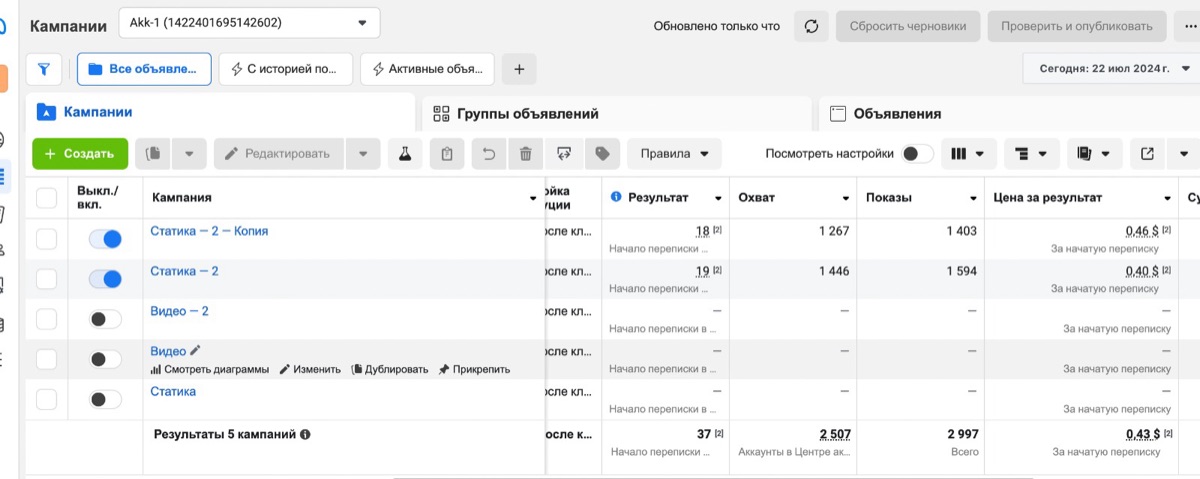Turn off Статика — 2 — Копия campaign toggle
The height and width of the screenshot is (479, 1200).
point(105,239)
